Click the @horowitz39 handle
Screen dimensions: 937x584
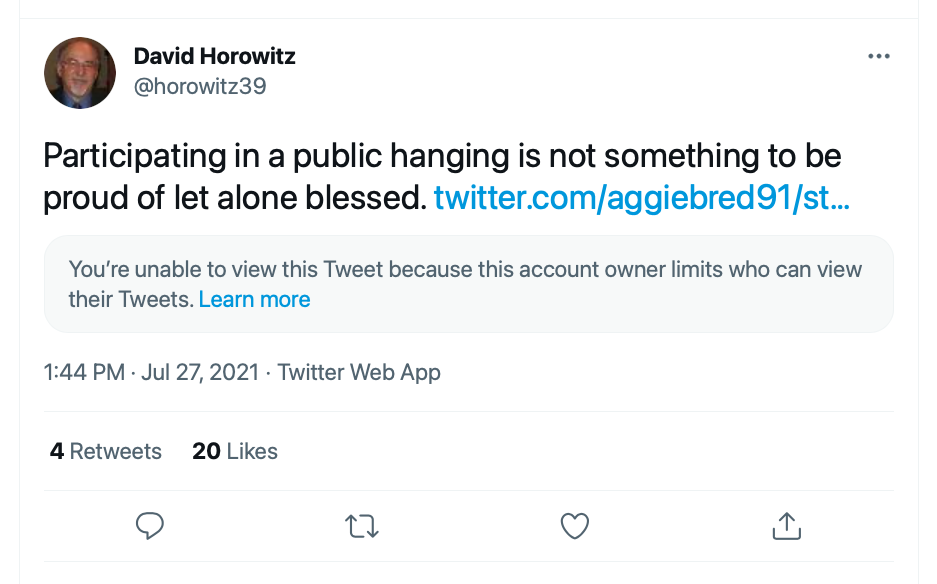coord(199,86)
